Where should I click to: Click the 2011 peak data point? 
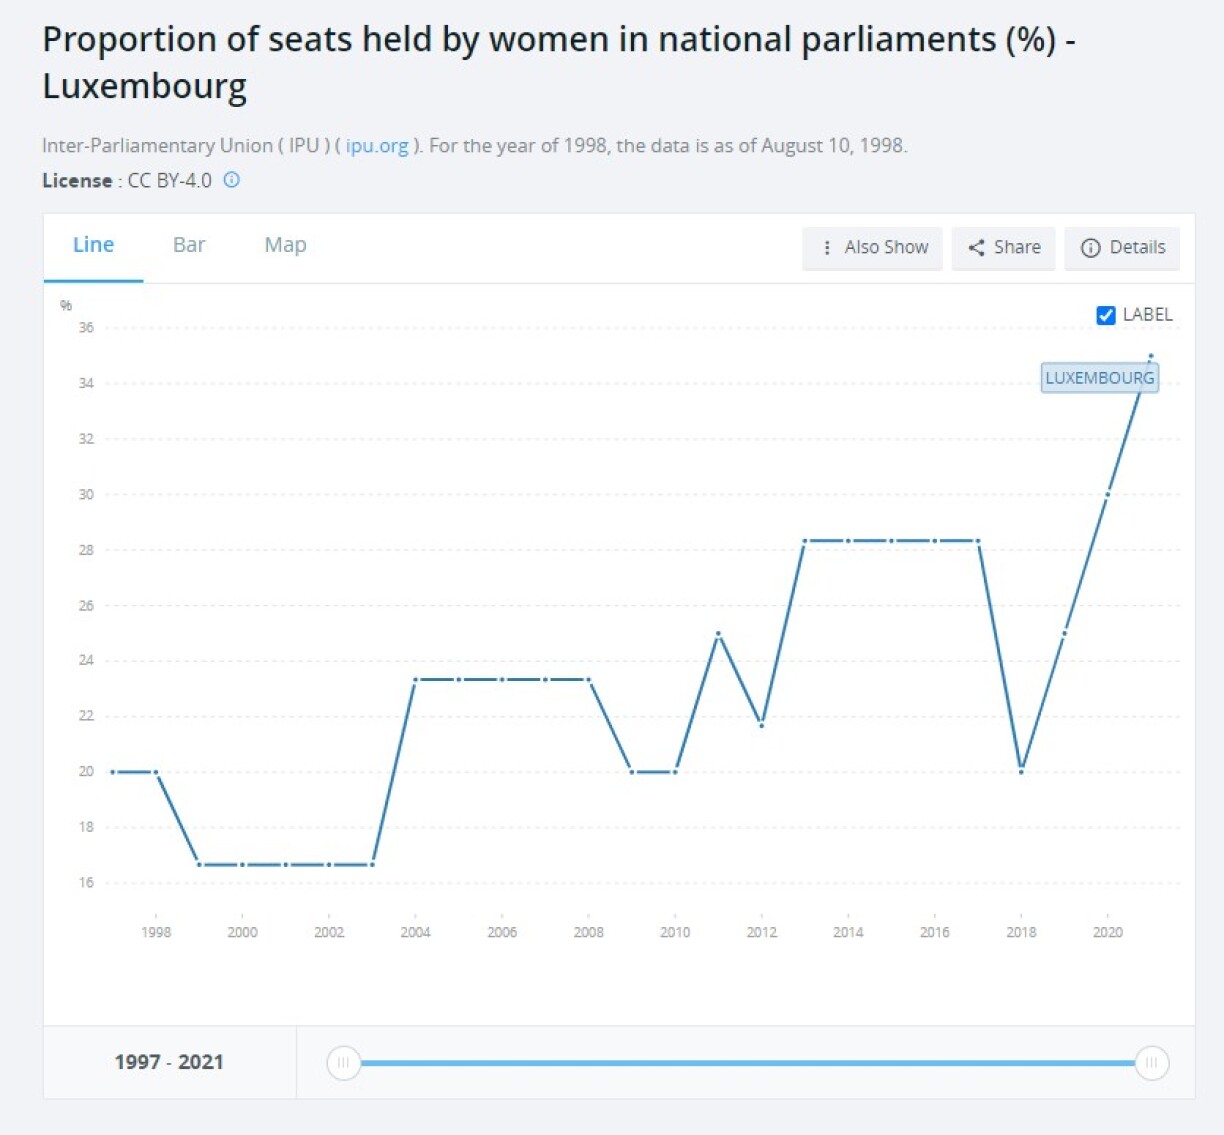[x=718, y=633]
